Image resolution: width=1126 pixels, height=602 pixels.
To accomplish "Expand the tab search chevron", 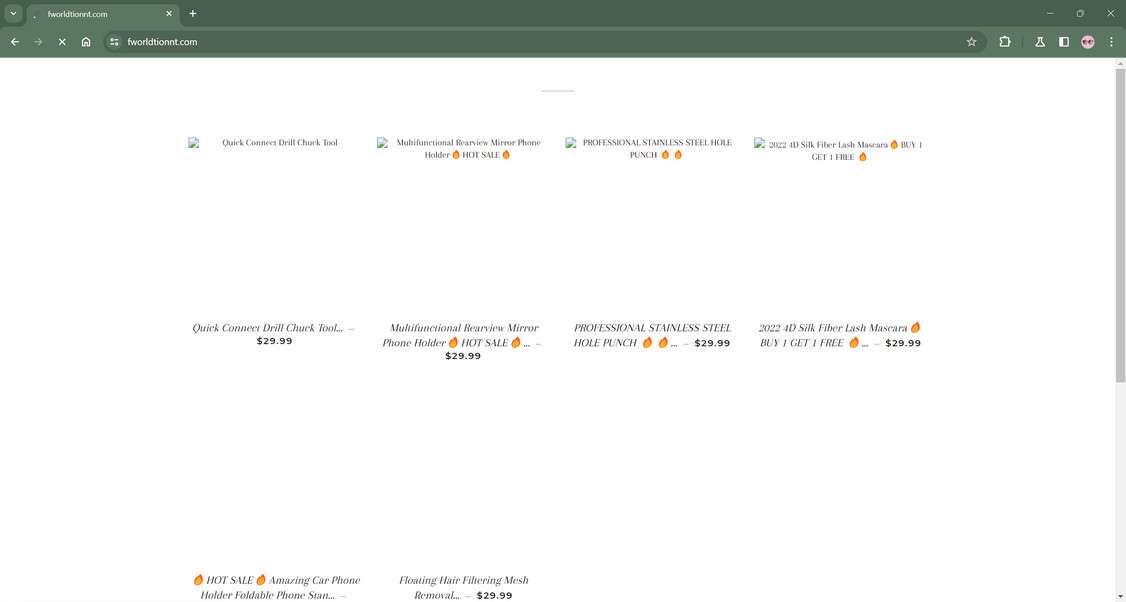I will (13, 13).
